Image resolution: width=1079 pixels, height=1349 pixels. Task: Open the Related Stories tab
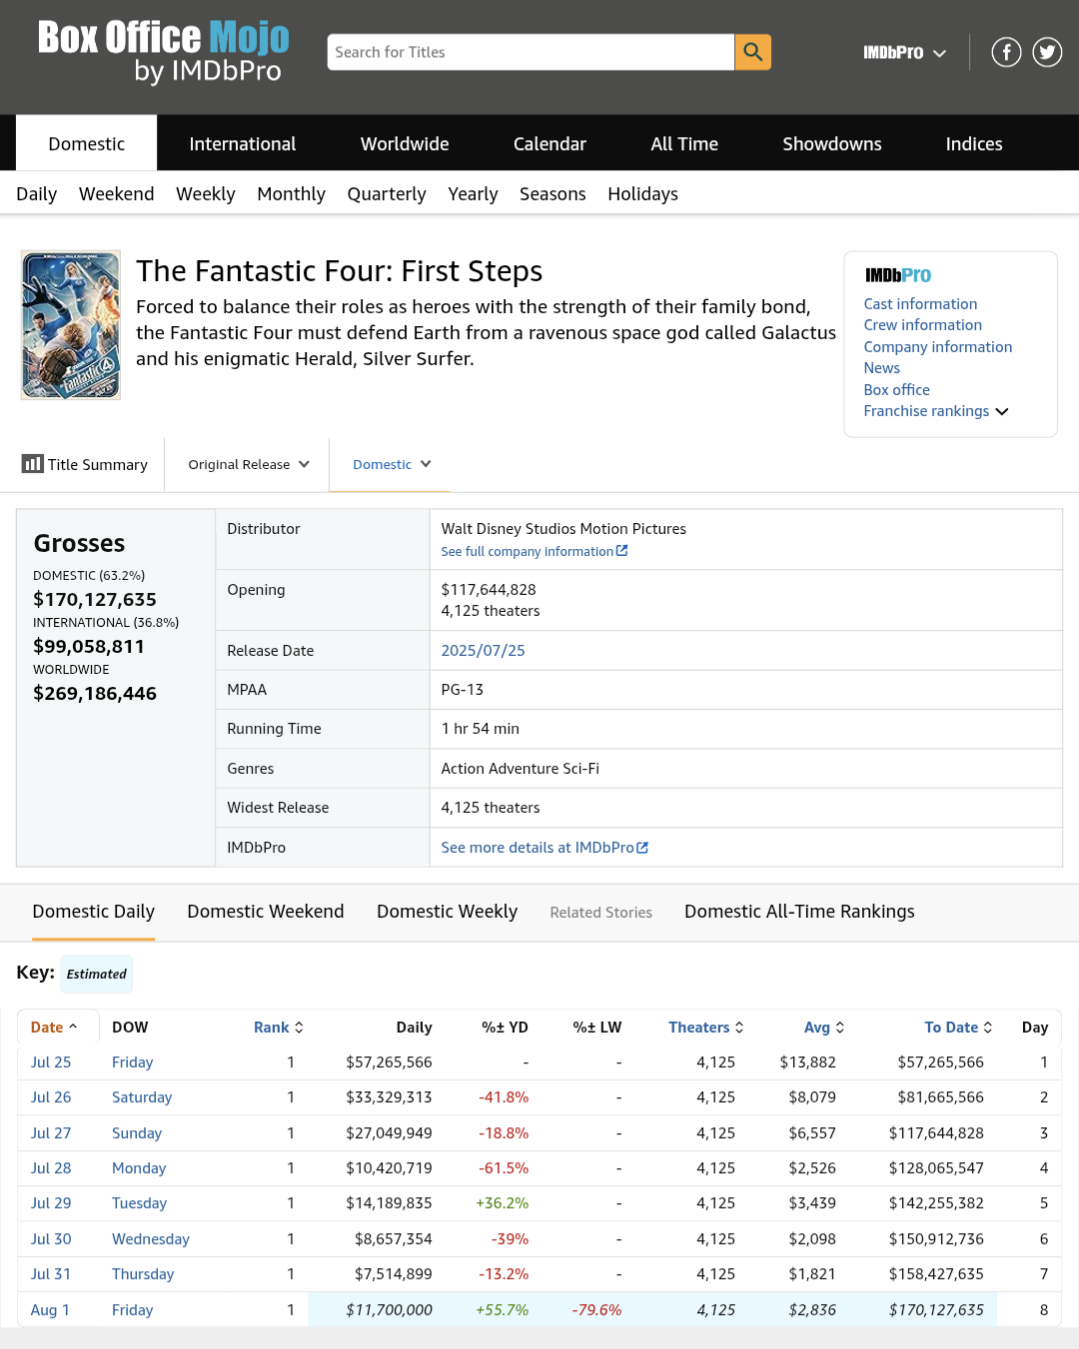[x=601, y=913]
